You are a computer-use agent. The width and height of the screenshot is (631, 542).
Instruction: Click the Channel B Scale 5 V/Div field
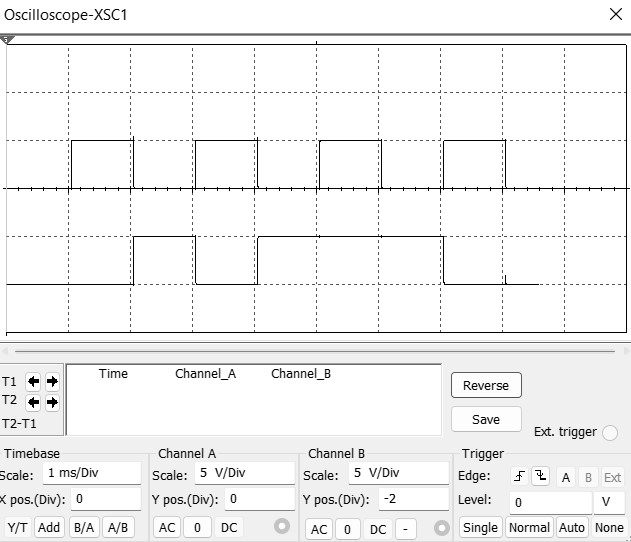coord(398,473)
